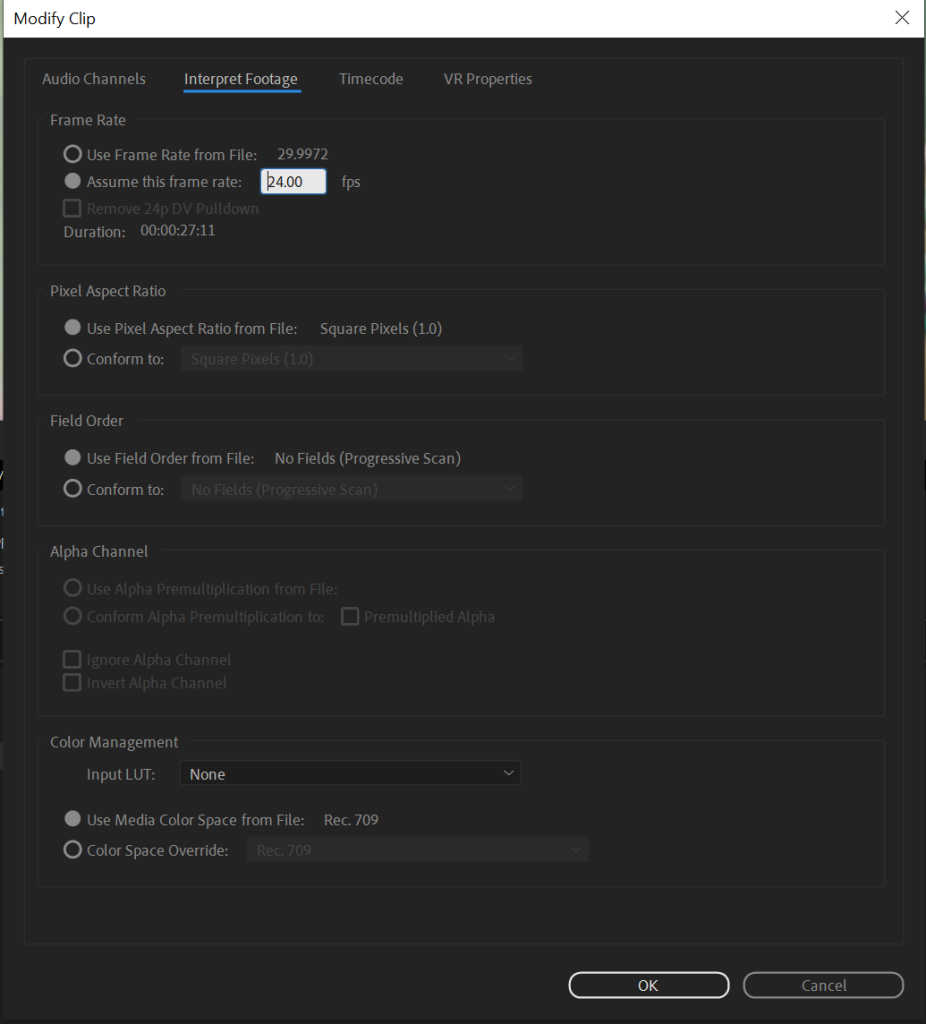Screen dimensions: 926x1024
Task: Switch to the Audio Channels tab
Action: pyautogui.click(x=94, y=79)
